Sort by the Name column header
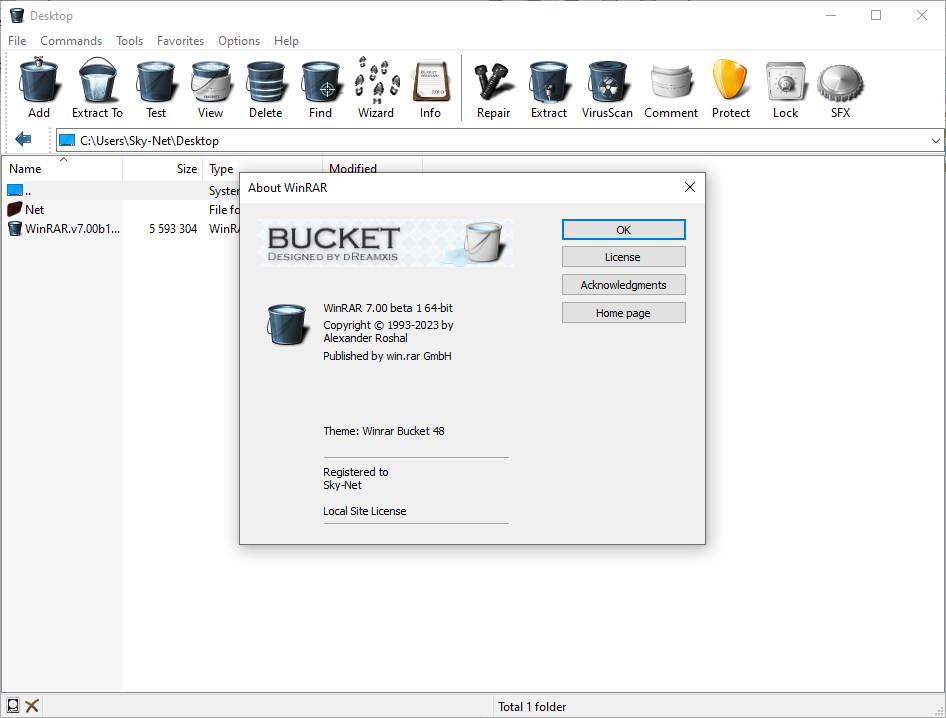The image size is (946, 718). tap(62, 168)
